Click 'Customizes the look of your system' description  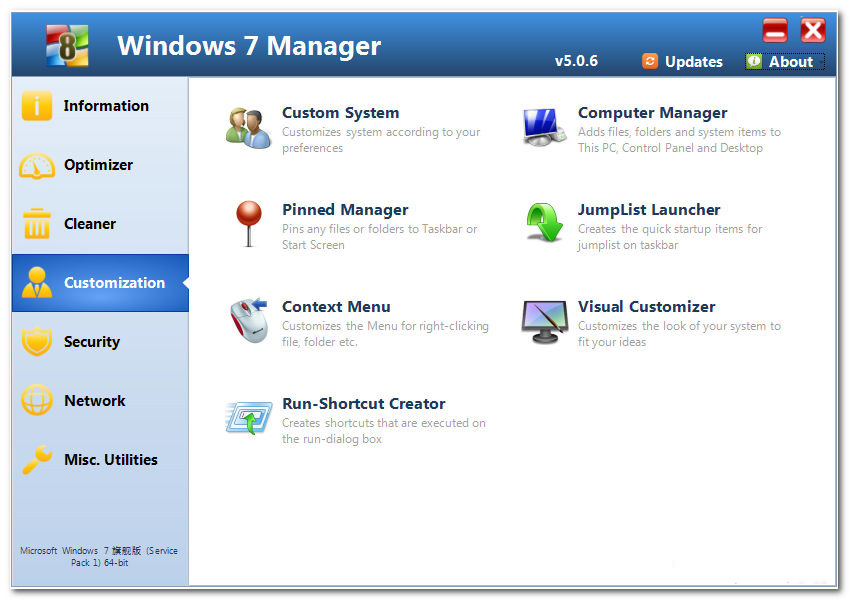pyautogui.click(x=679, y=334)
